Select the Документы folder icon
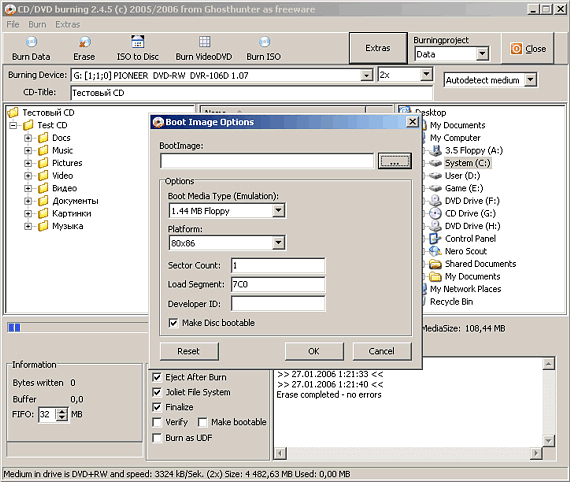 43,201
